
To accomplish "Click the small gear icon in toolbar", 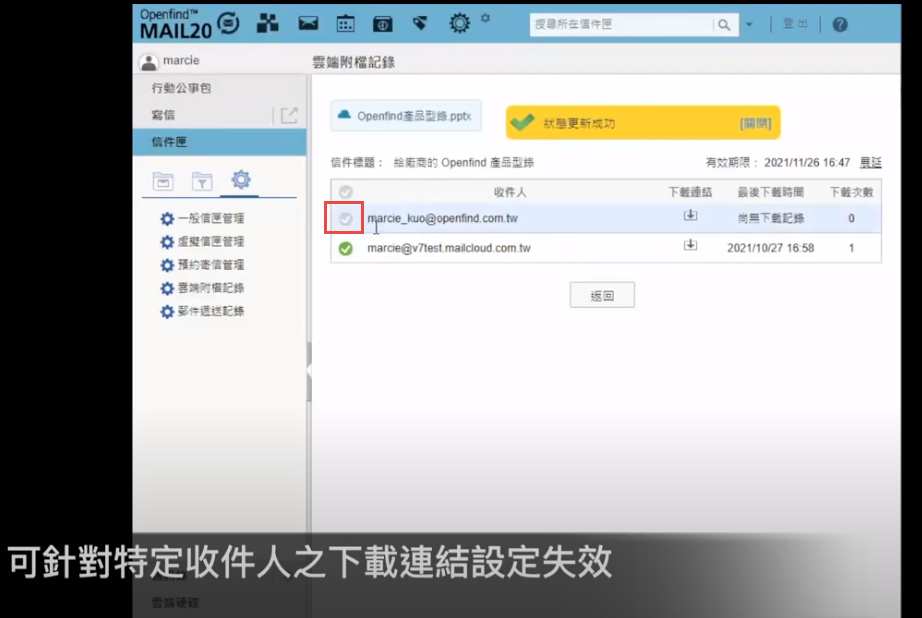I will tap(485, 18).
